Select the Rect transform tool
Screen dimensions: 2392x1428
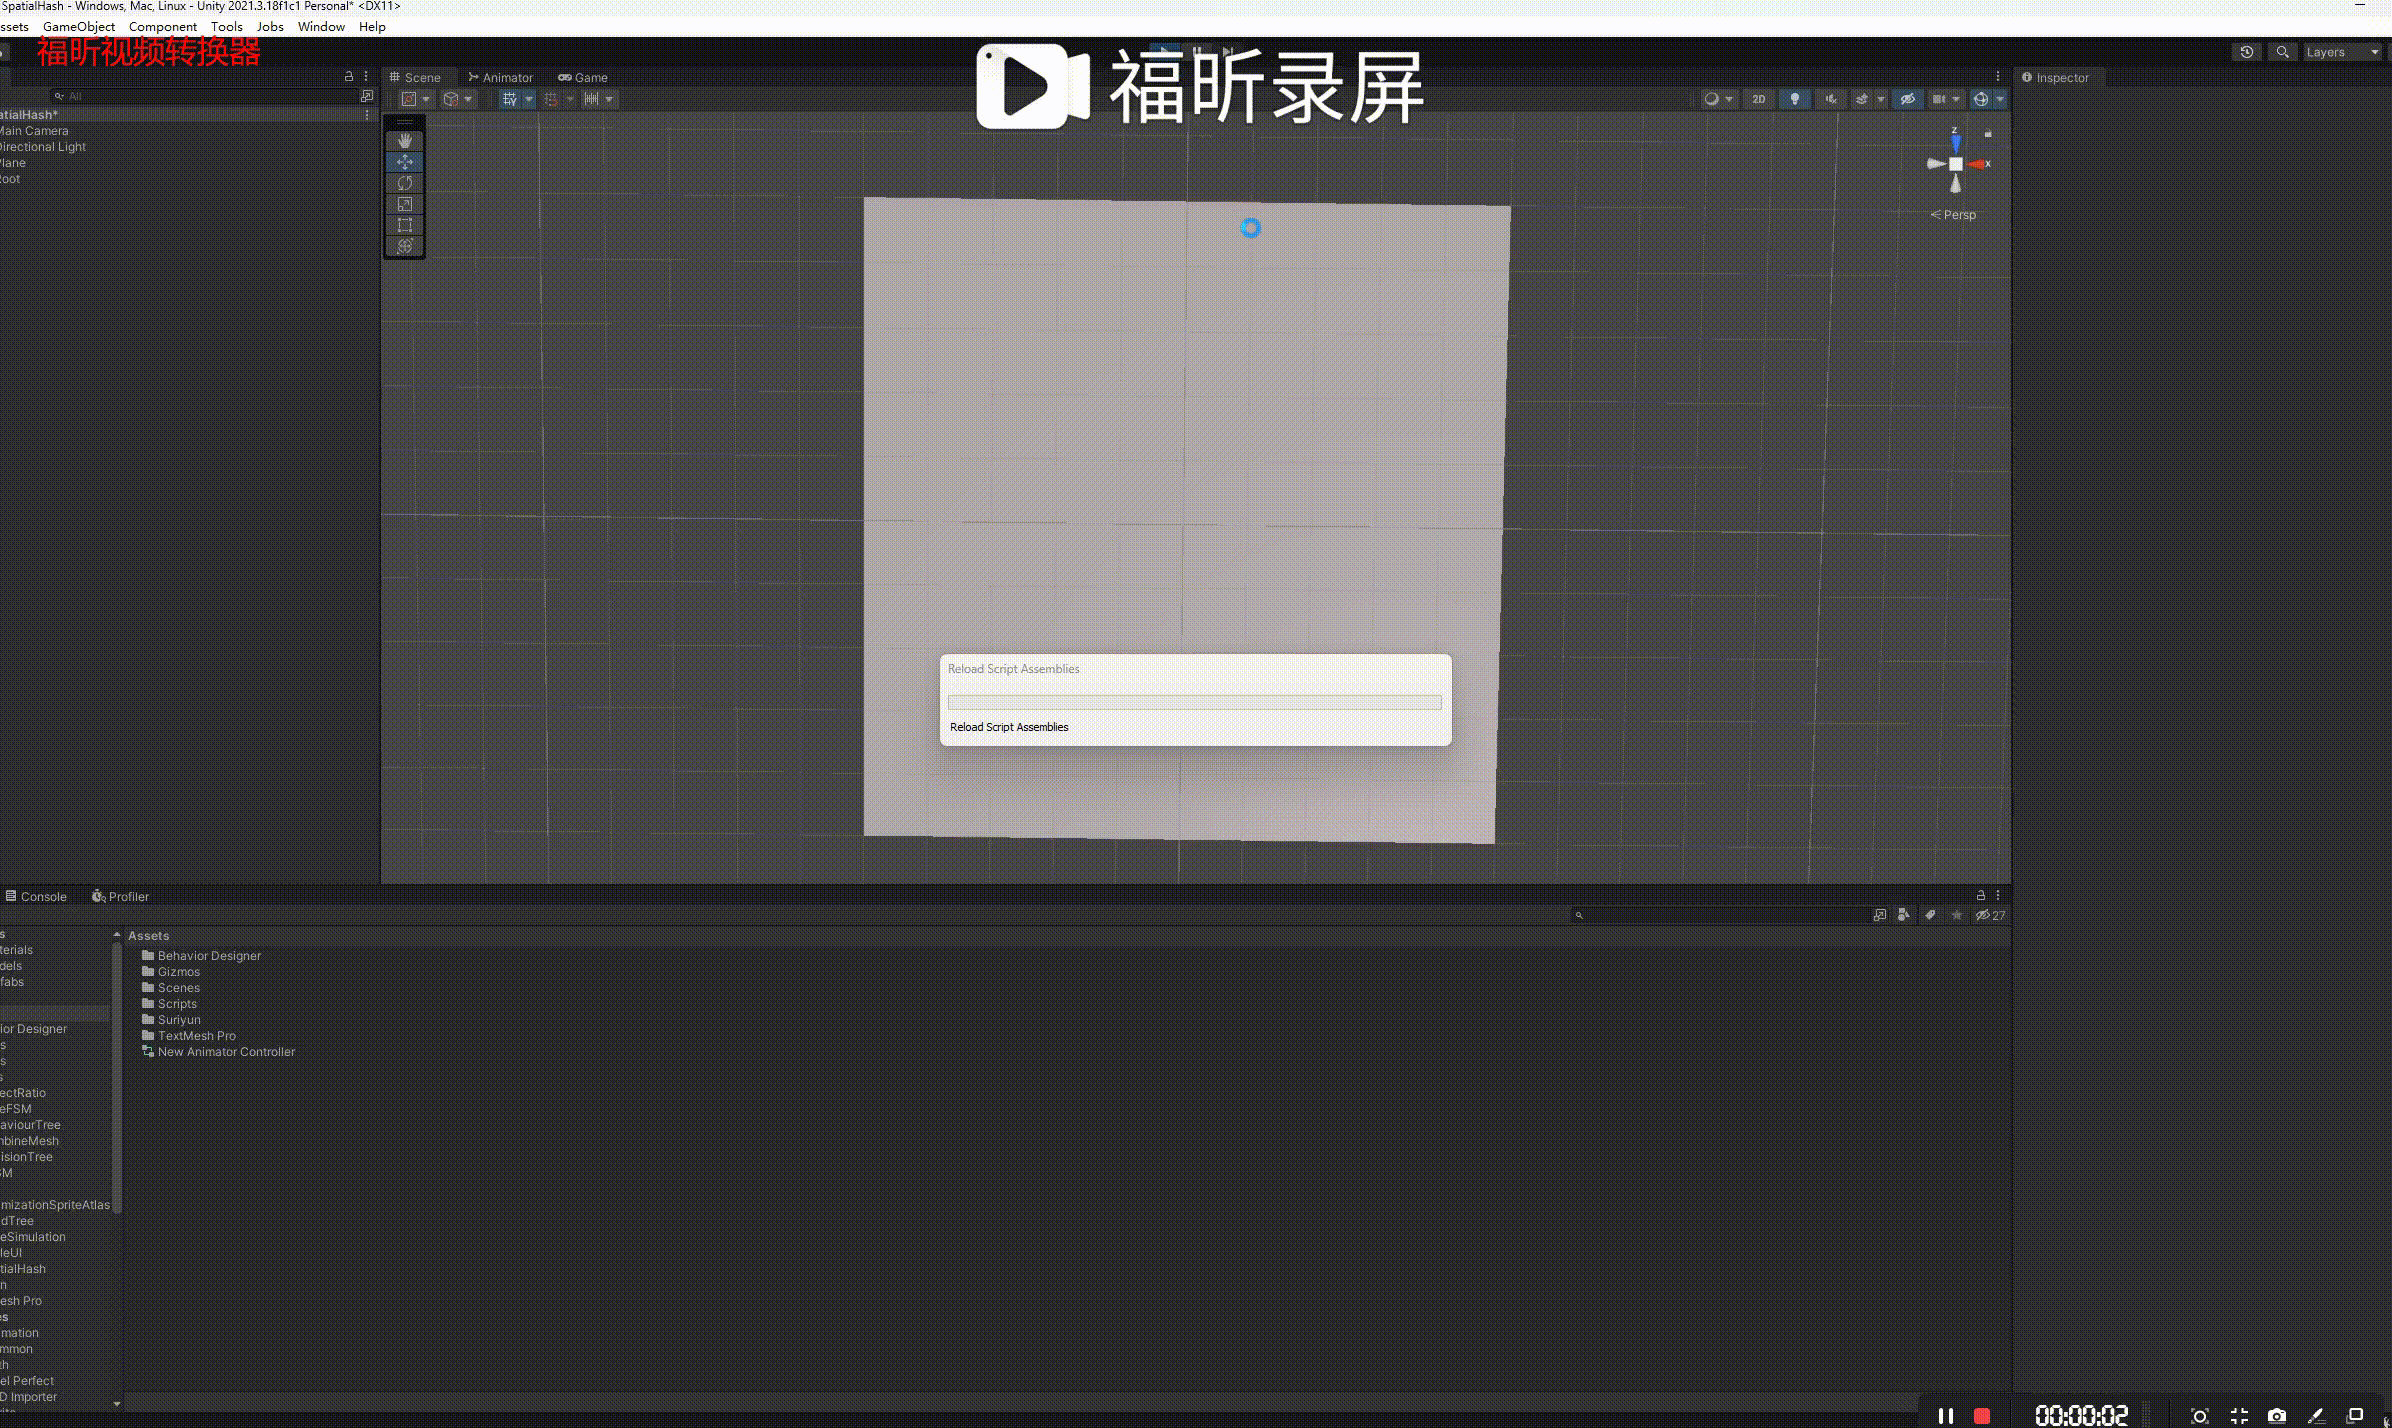click(x=404, y=225)
